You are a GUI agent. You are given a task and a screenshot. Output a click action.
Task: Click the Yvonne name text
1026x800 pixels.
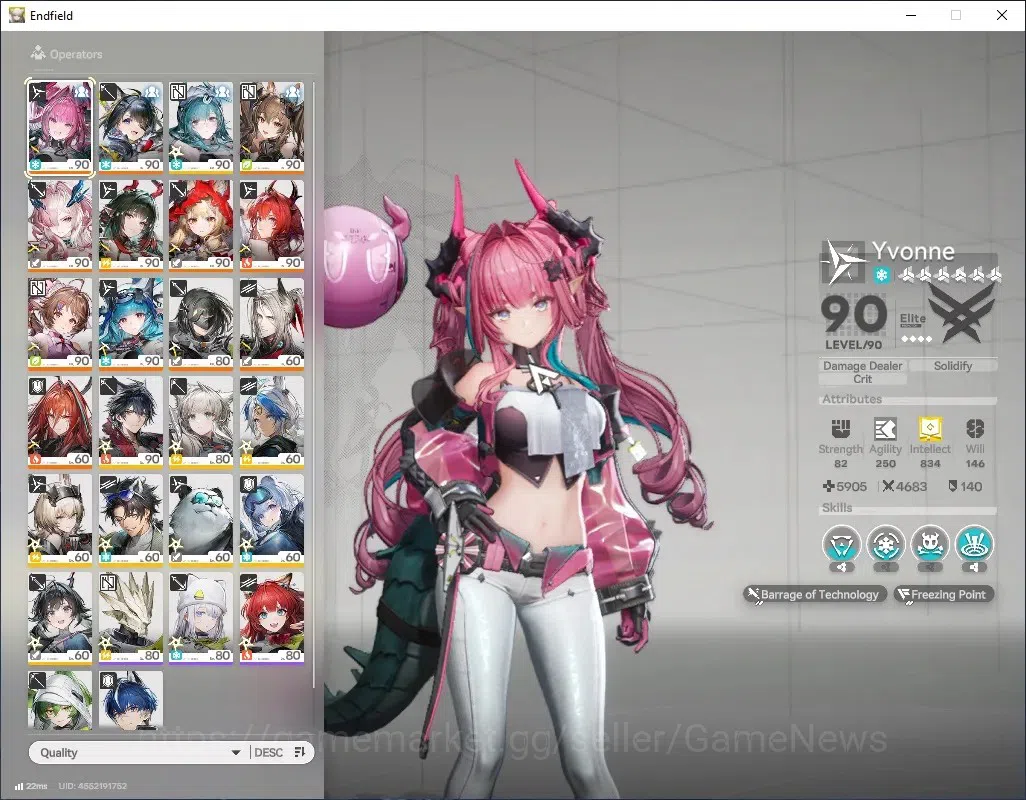(x=913, y=251)
